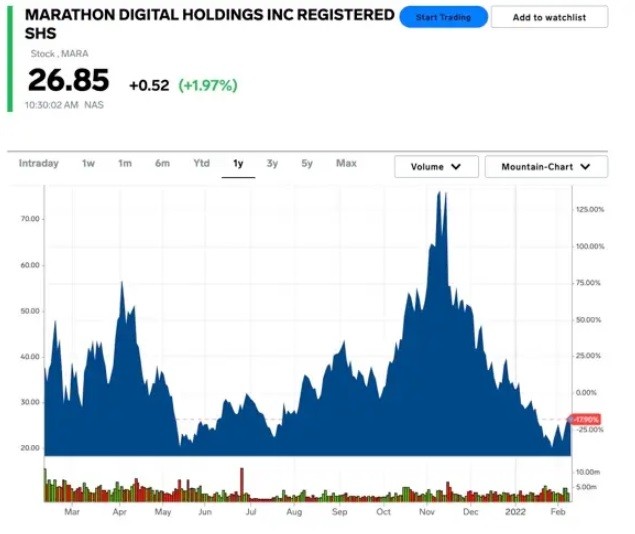Click the Start Trading button
This screenshot has height=534, width=635.
point(443,17)
